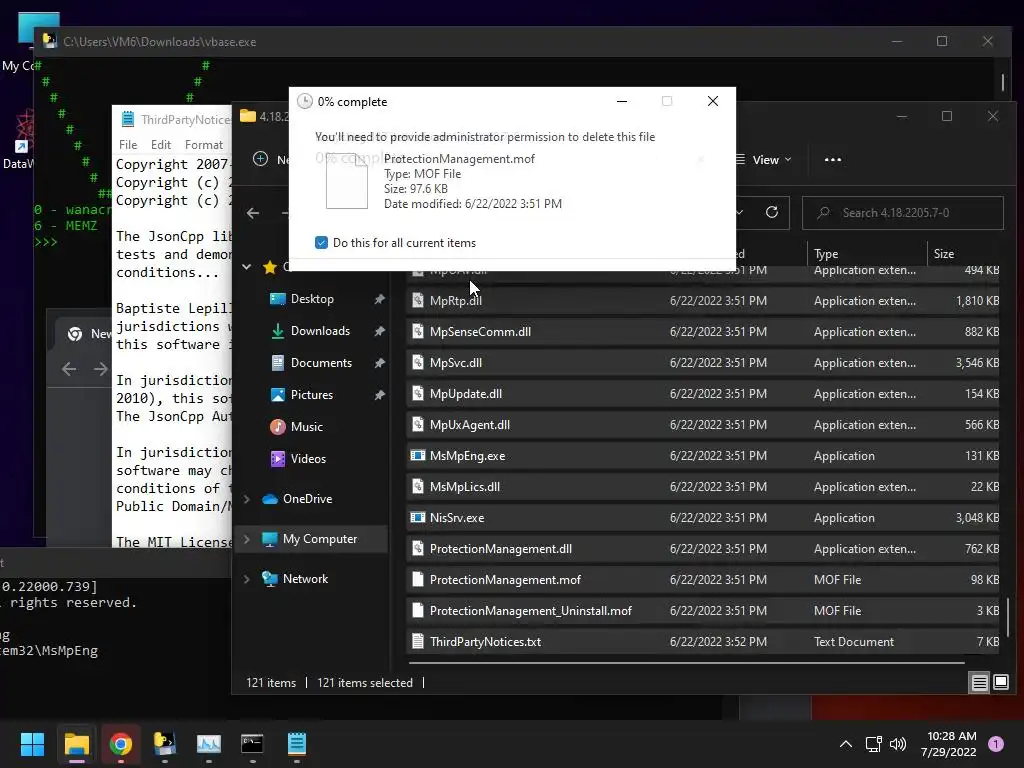Click the Search 4.18.2205.7-0 box

[903, 213]
